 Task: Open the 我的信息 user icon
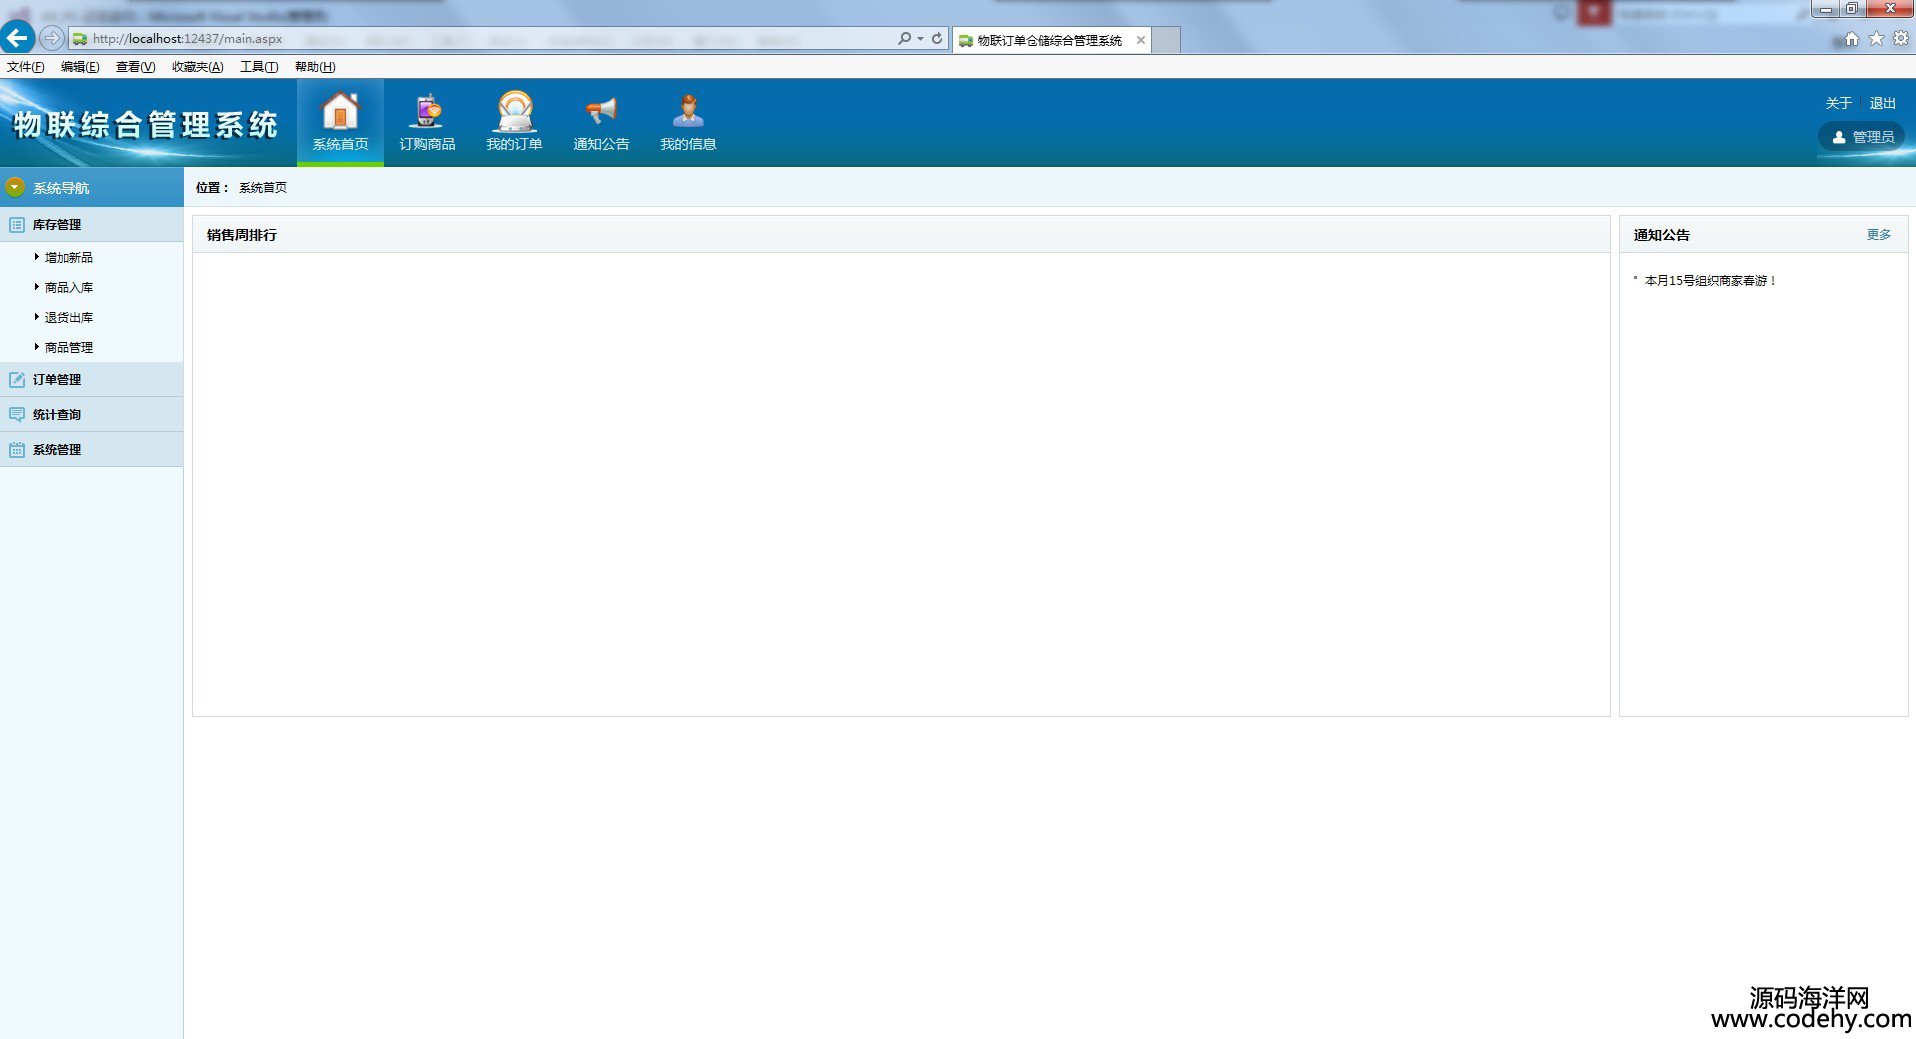coord(688,111)
